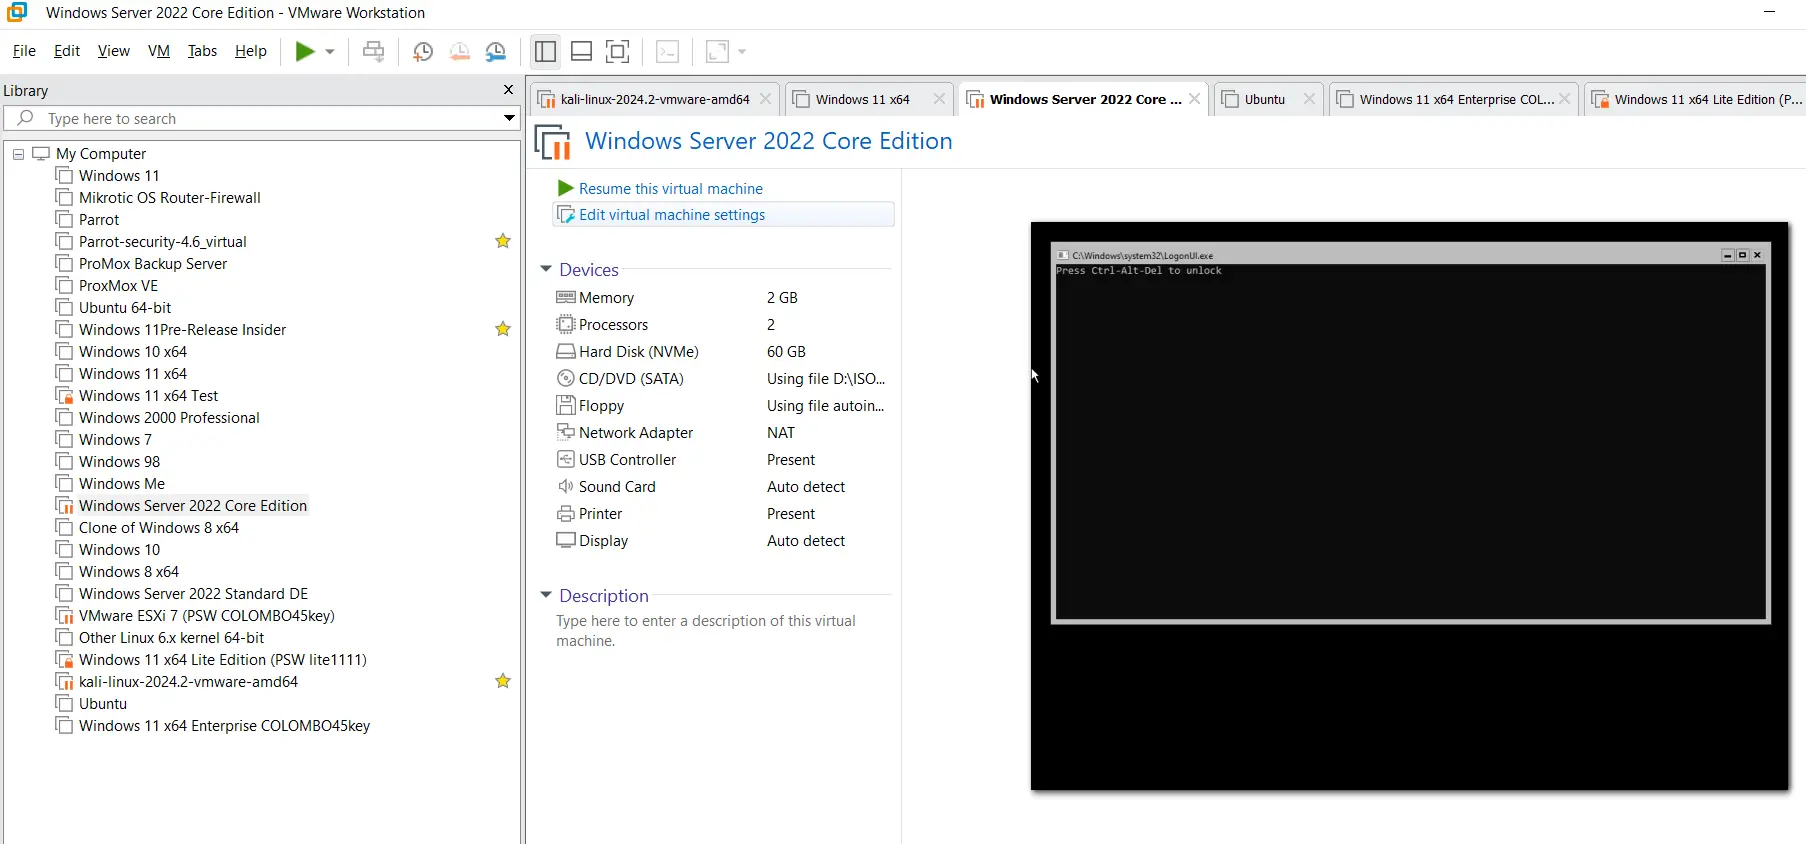Toggle favorite star for Windows 11Pre-Release Insider
The image size is (1806, 844).
(503, 329)
